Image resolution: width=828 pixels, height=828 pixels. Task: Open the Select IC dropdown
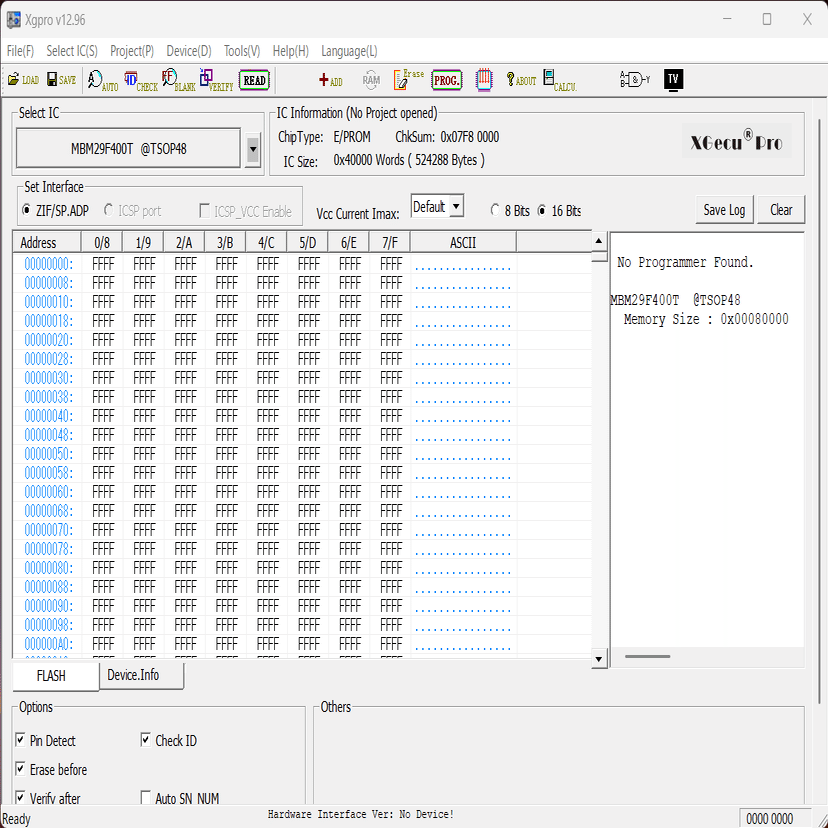253,151
